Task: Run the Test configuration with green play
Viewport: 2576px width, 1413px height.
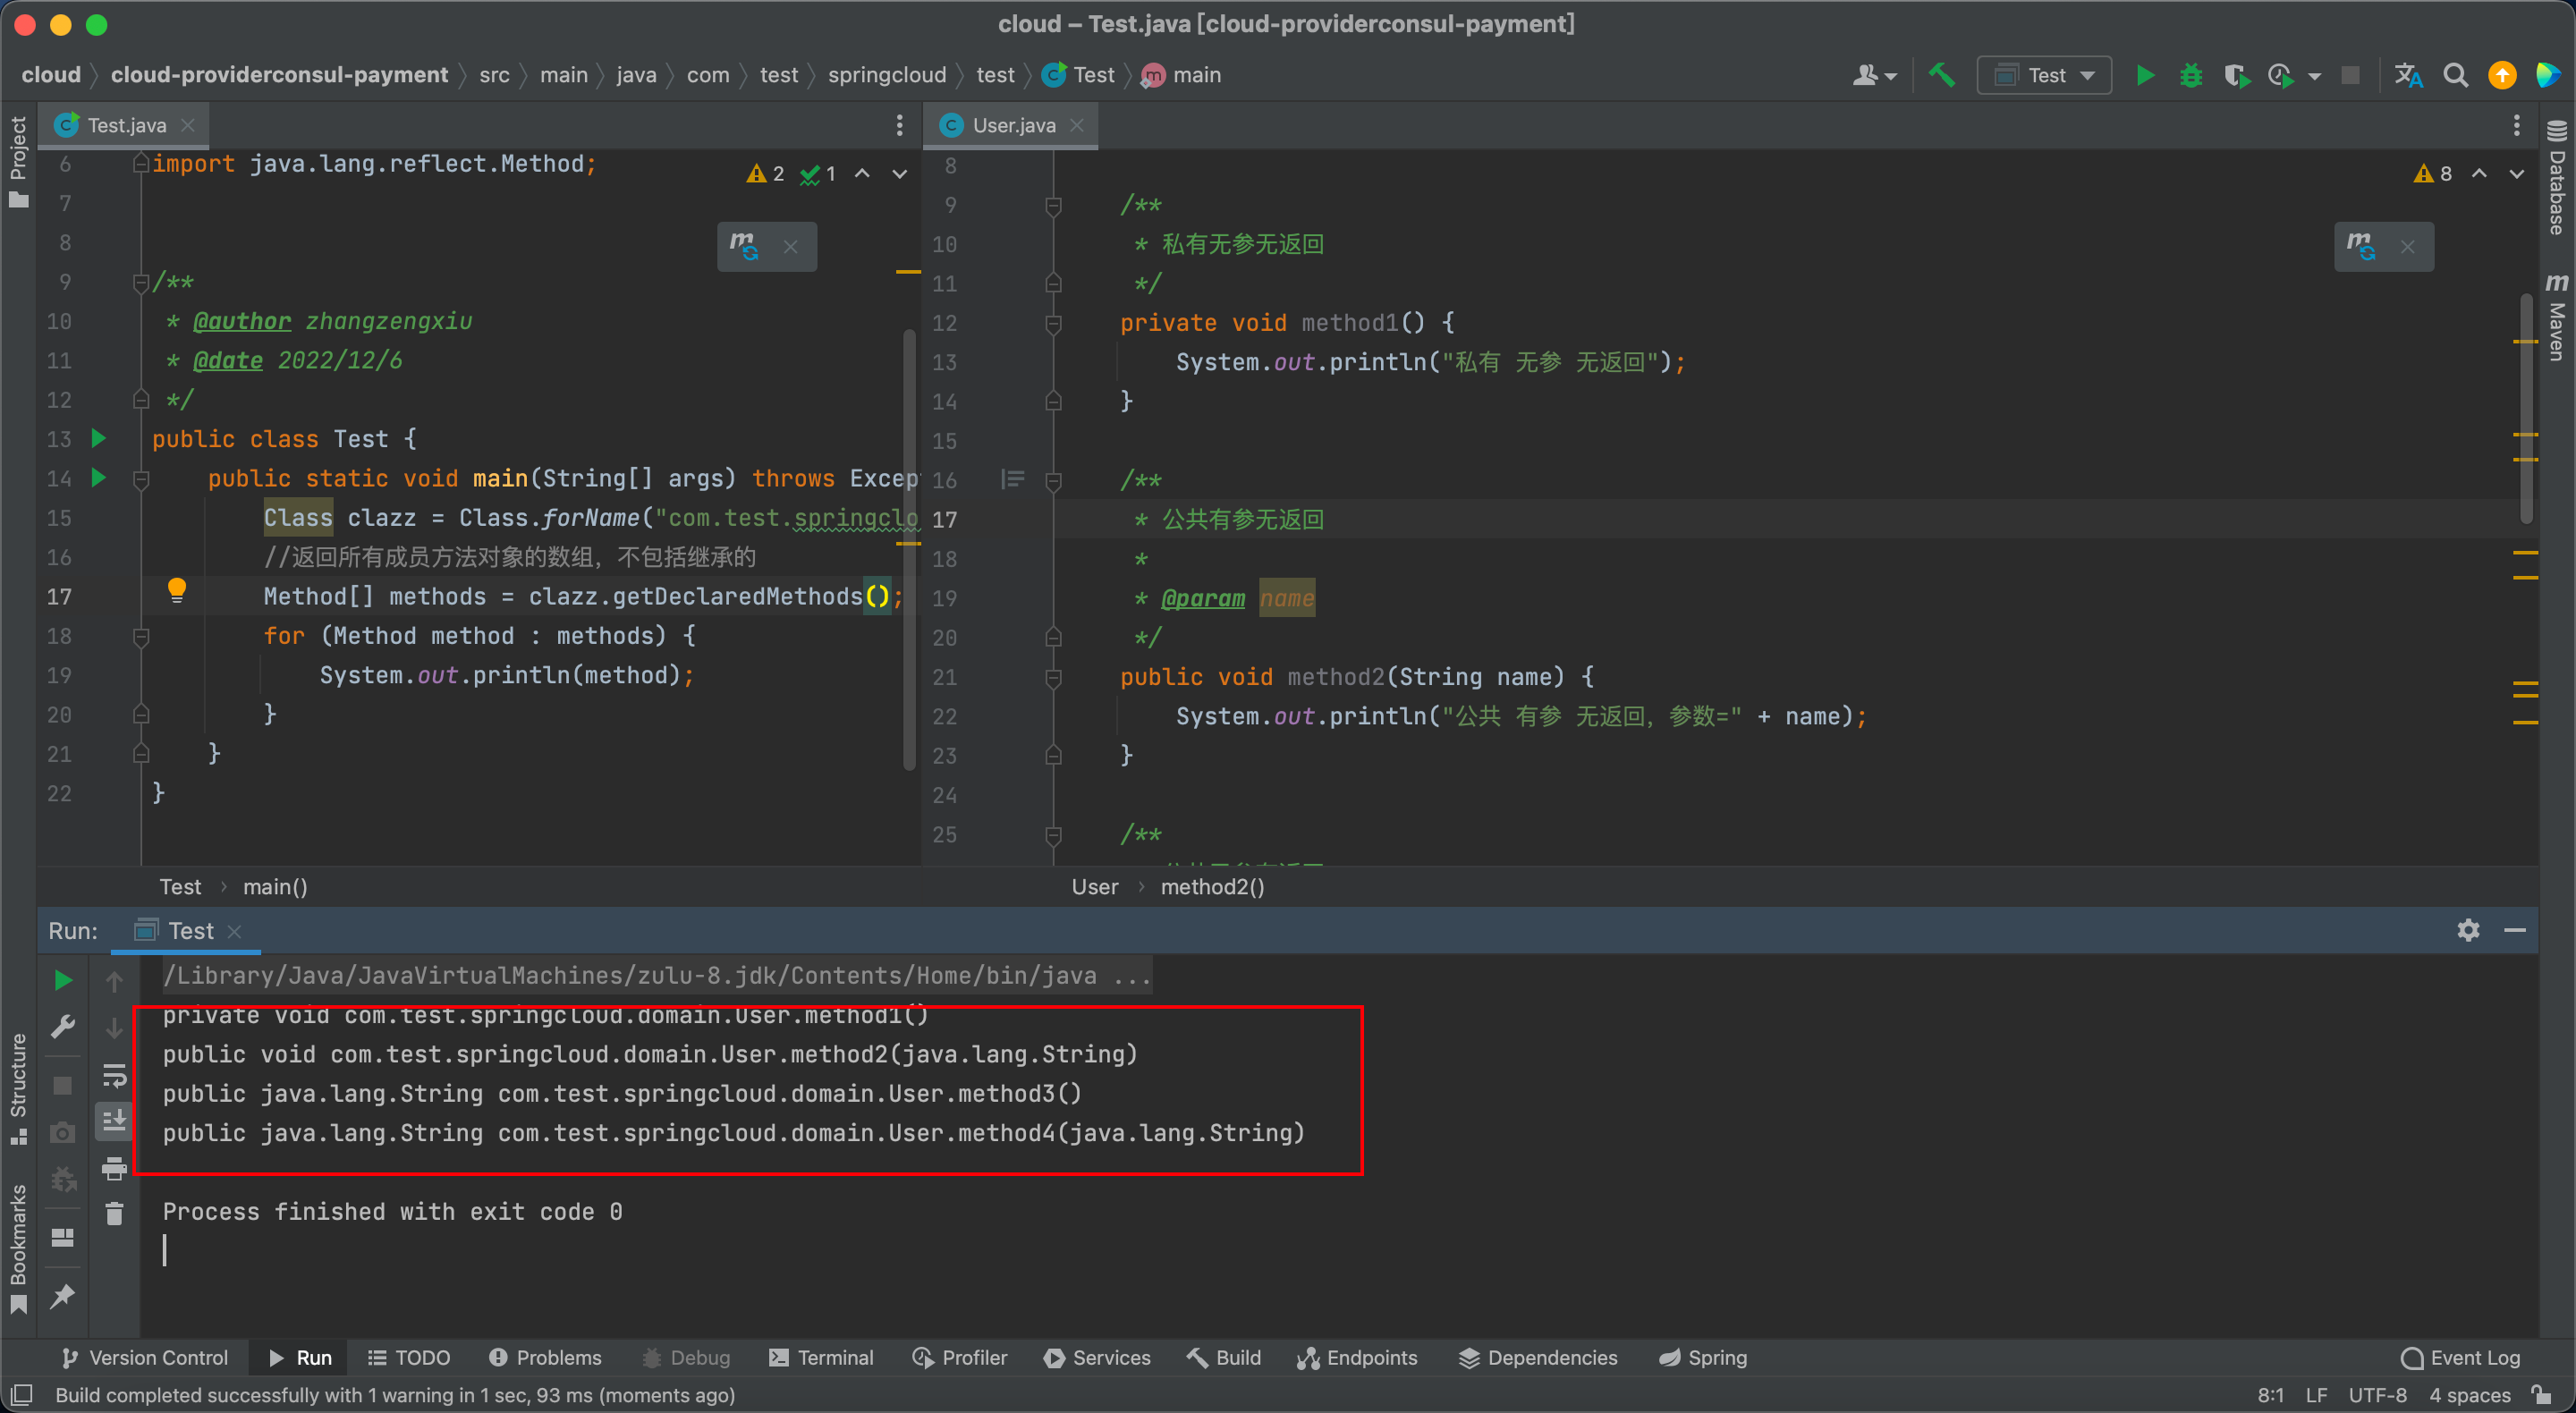Action: click(2144, 75)
